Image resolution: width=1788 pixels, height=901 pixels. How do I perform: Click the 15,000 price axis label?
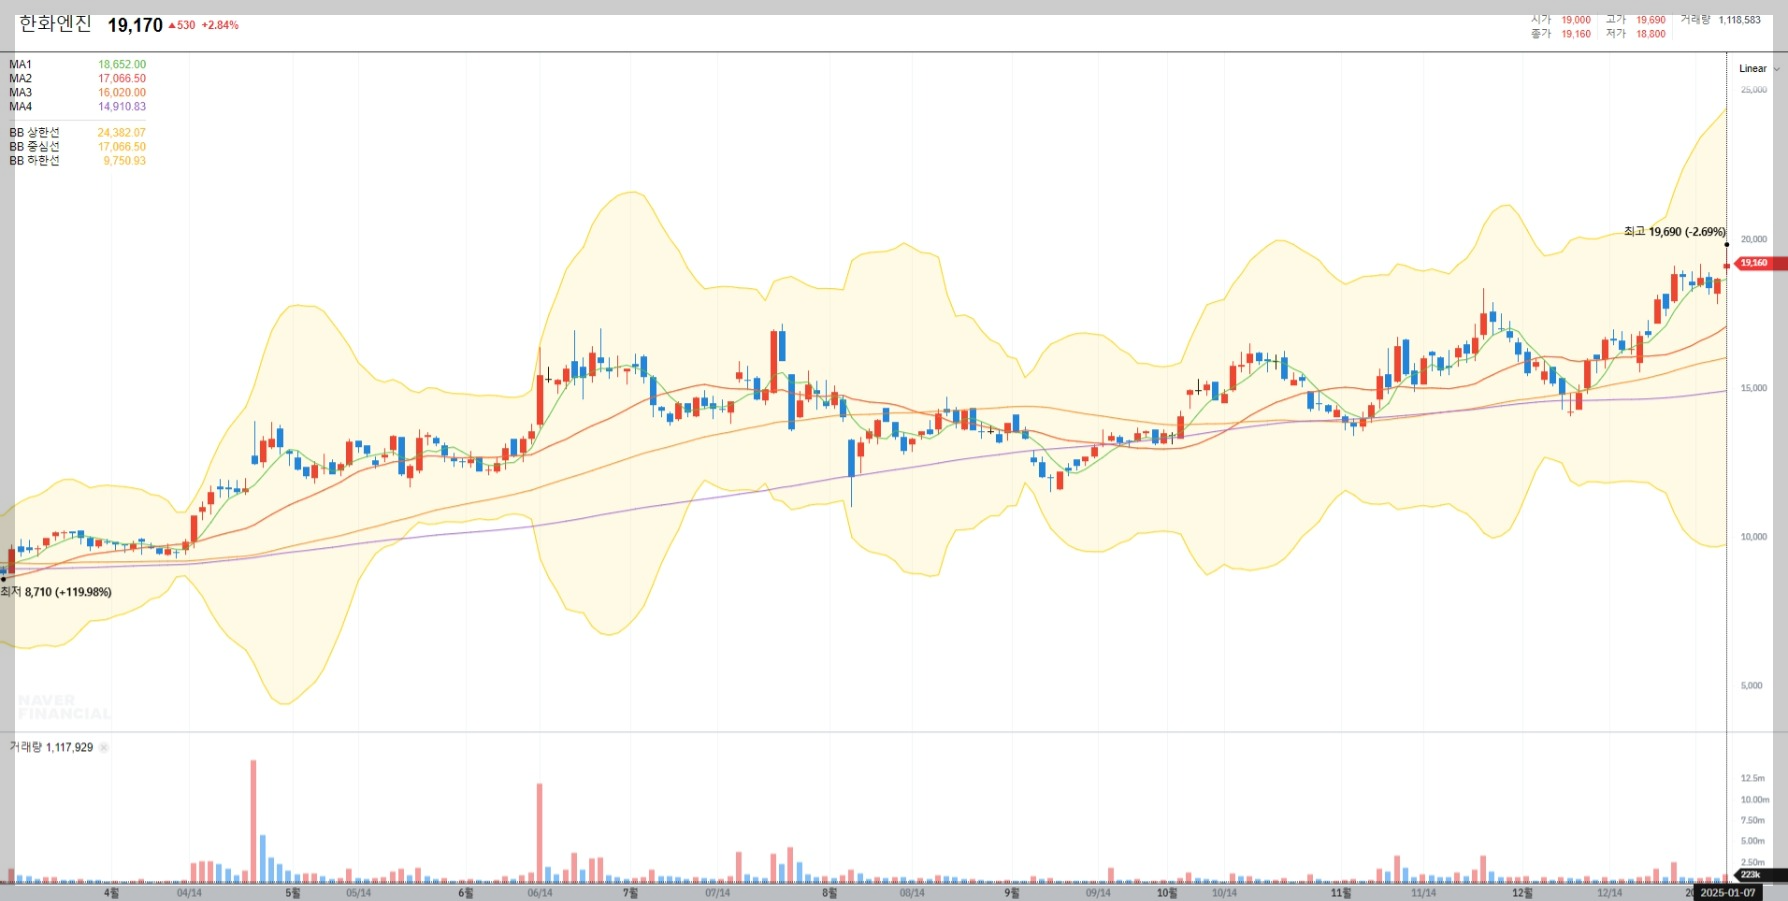[1753, 388]
